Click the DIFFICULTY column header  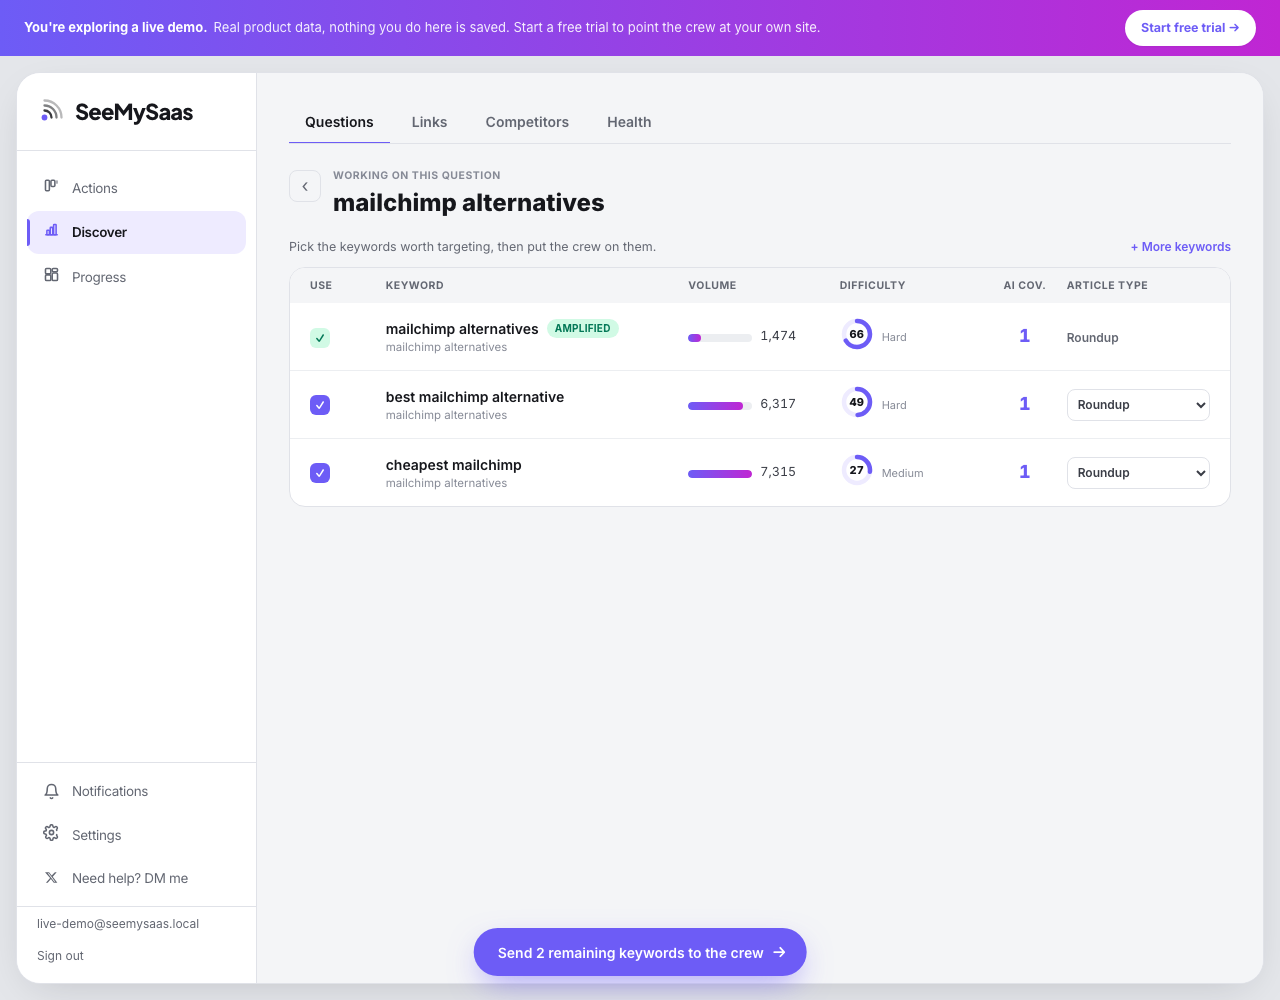pyautogui.click(x=872, y=285)
